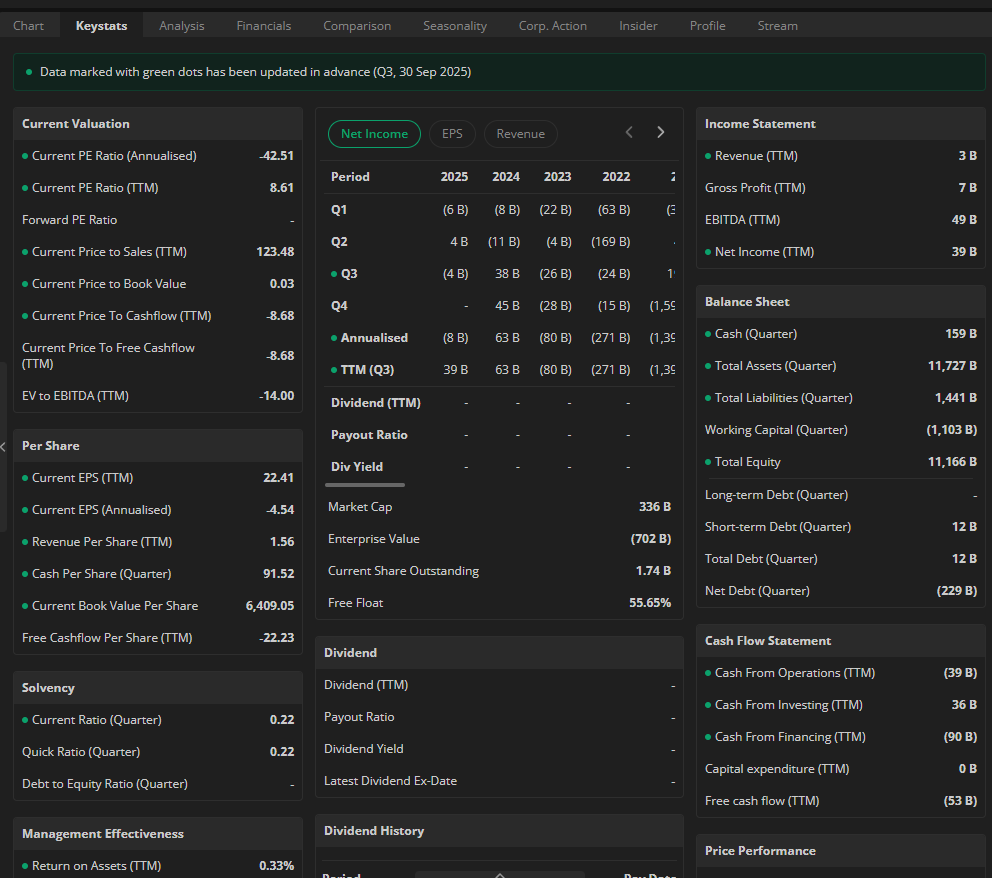
Task: Collapse the left sidebar chevron handle
Action: point(4,447)
